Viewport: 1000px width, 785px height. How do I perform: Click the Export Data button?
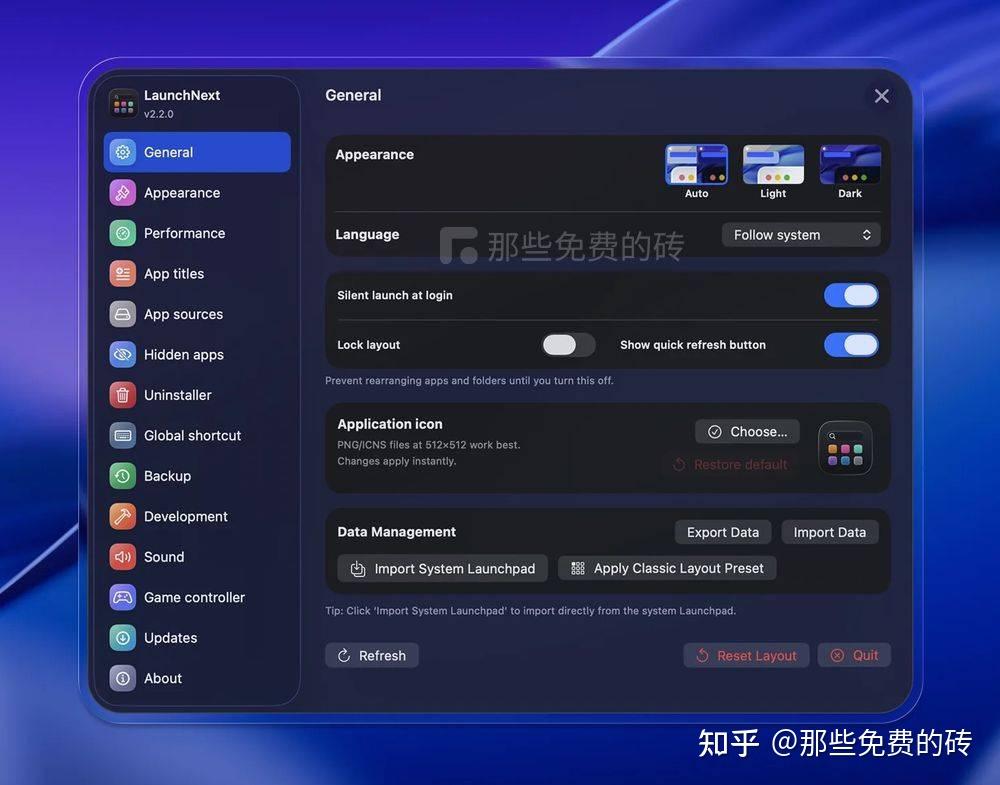coord(723,532)
